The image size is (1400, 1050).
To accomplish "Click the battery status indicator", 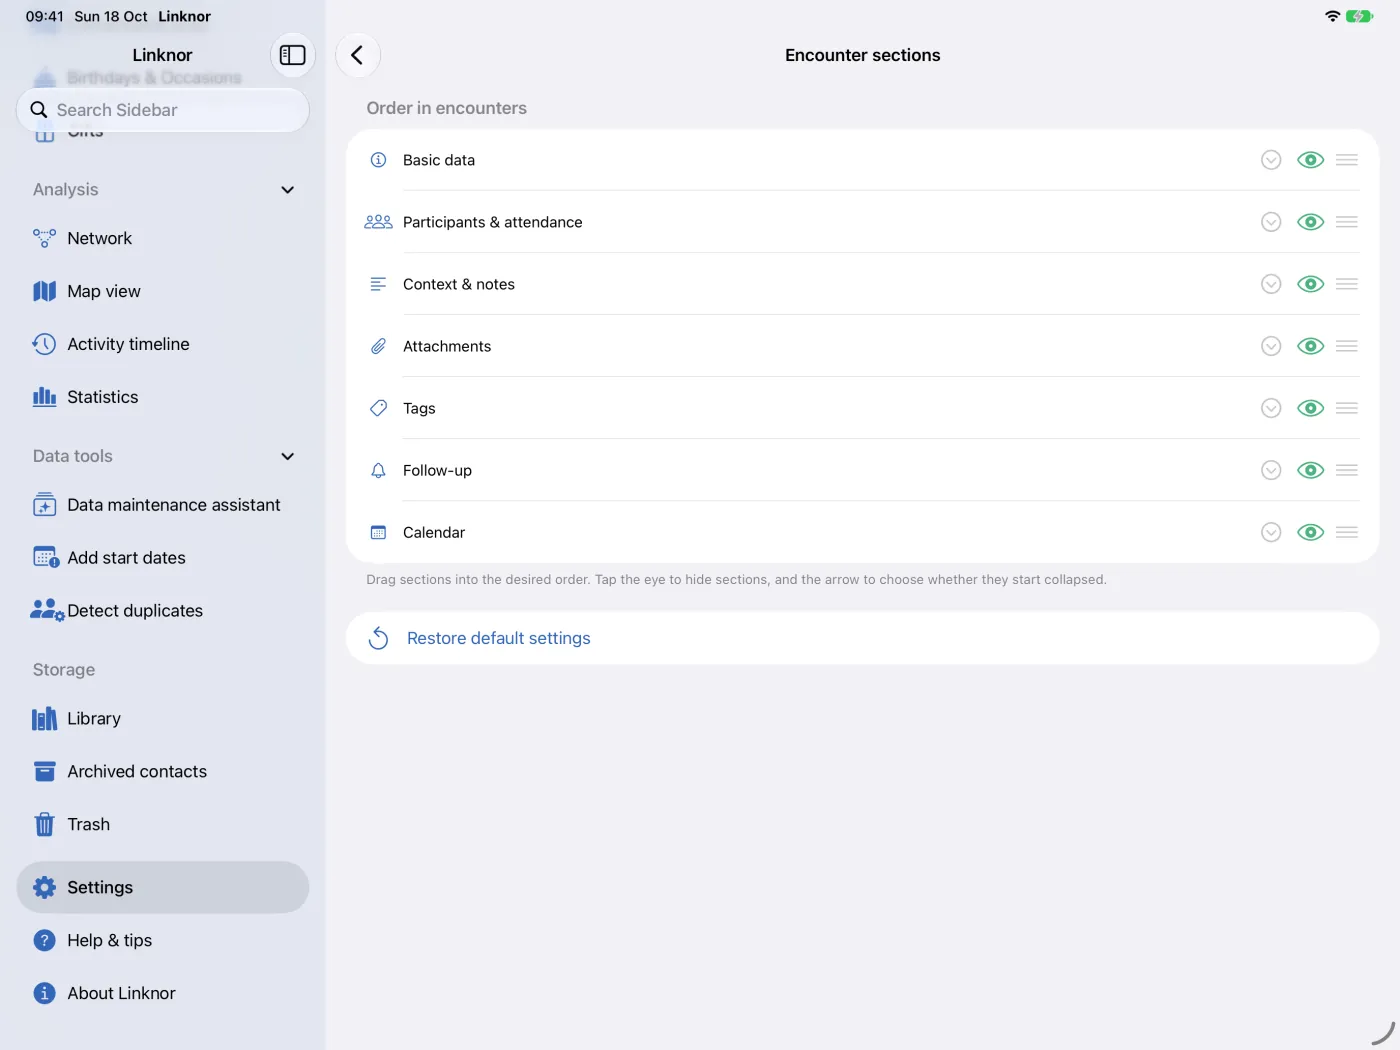I will [1359, 16].
